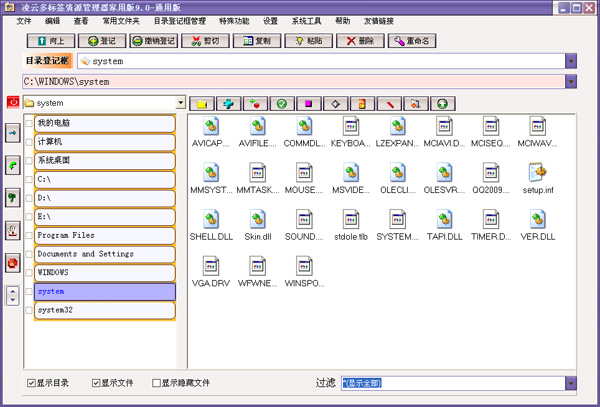Expand the system folder combo box
The height and width of the screenshot is (407, 600).
[181, 103]
